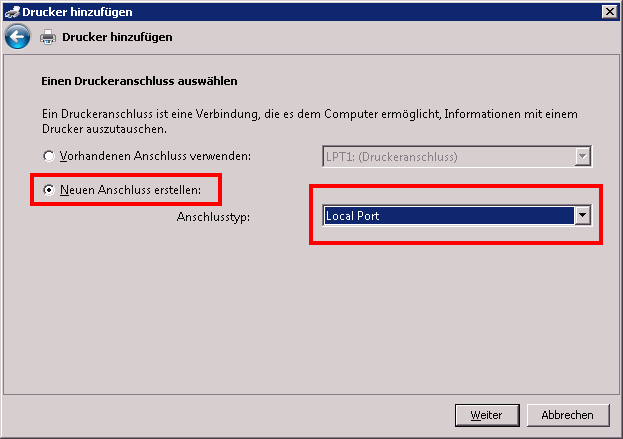
Task: Close the Drucker hinzufügen dialog
Action: (x=609, y=11)
